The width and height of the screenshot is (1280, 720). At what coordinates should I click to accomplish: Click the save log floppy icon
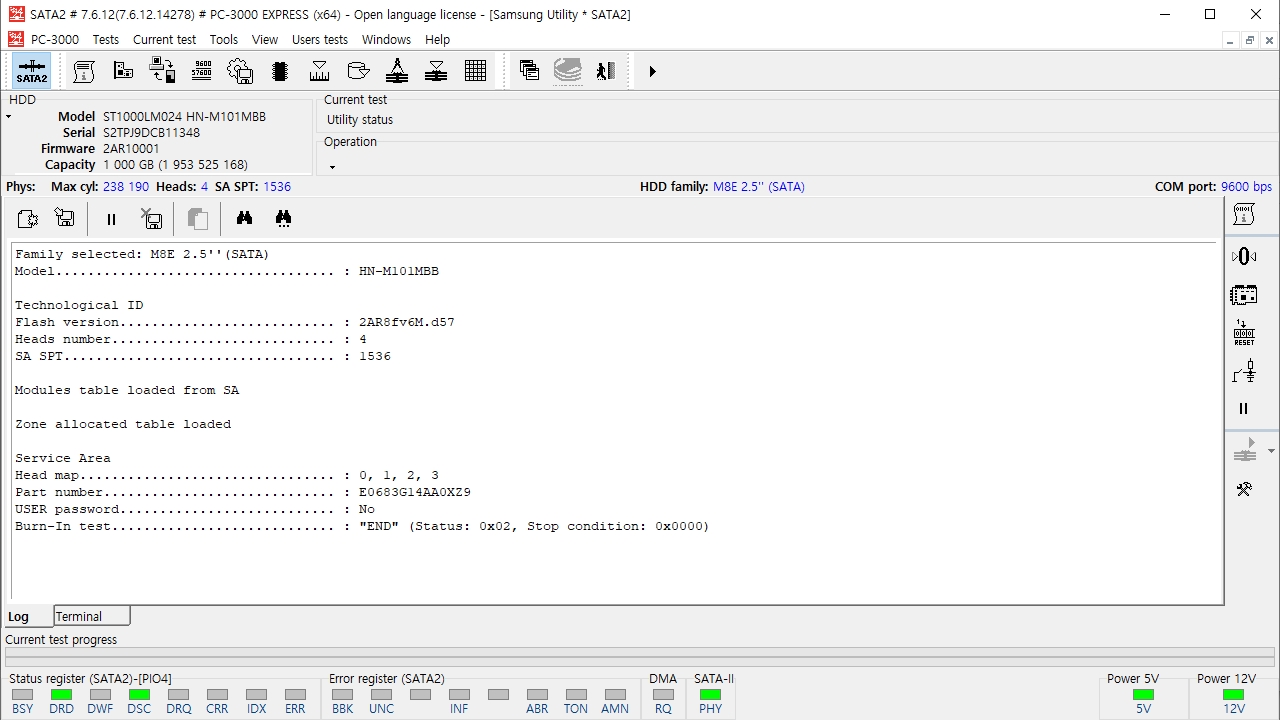pos(65,218)
